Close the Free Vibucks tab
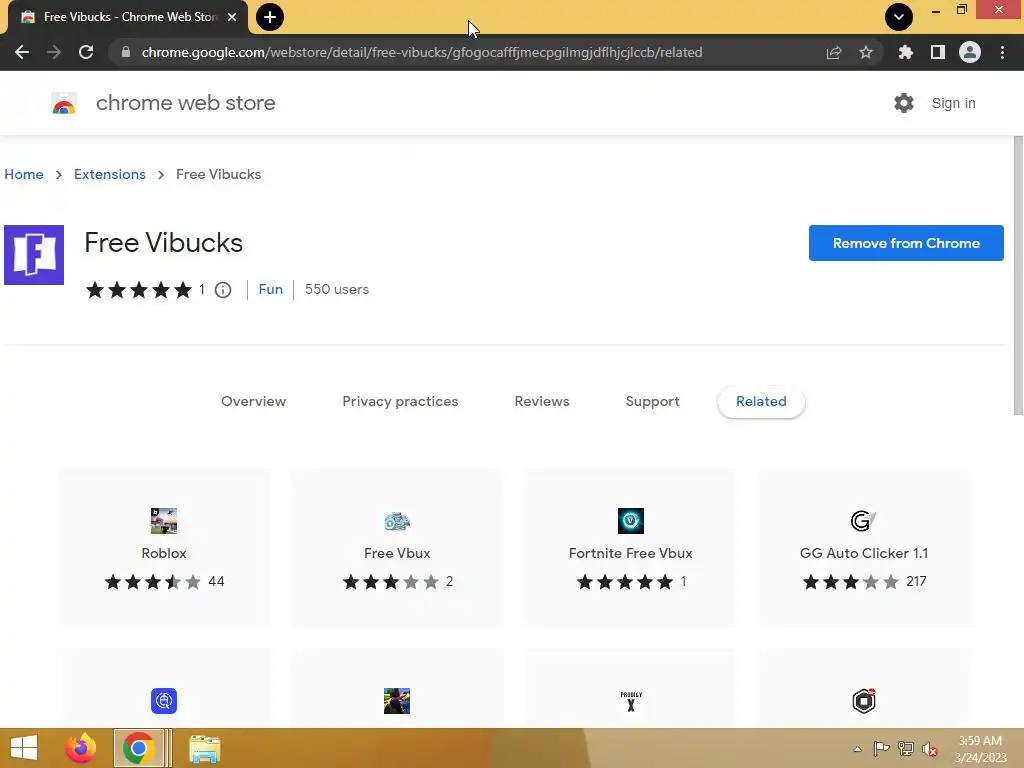This screenshot has width=1024, height=768. (232, 17)
